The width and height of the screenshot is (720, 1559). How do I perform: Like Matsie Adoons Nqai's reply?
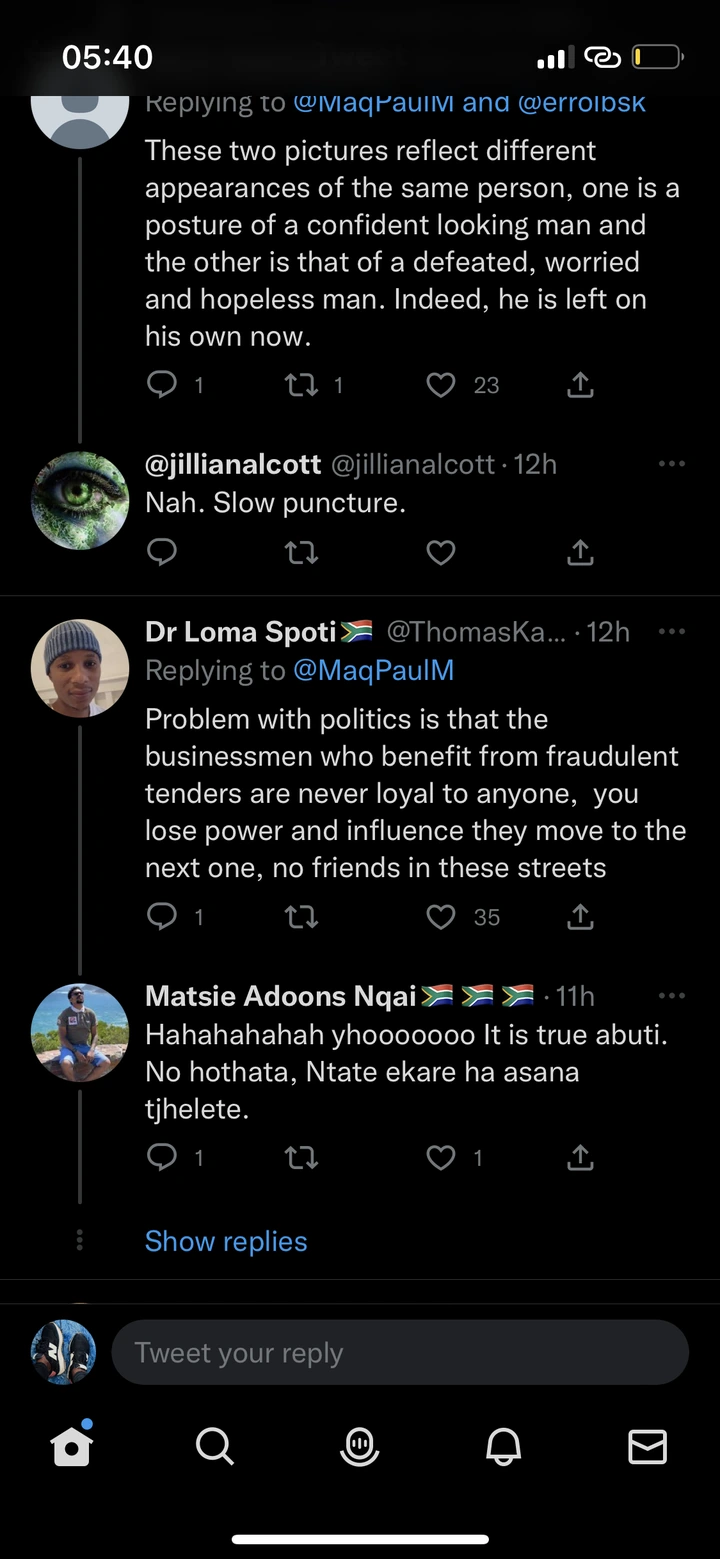coord(441,1158)
